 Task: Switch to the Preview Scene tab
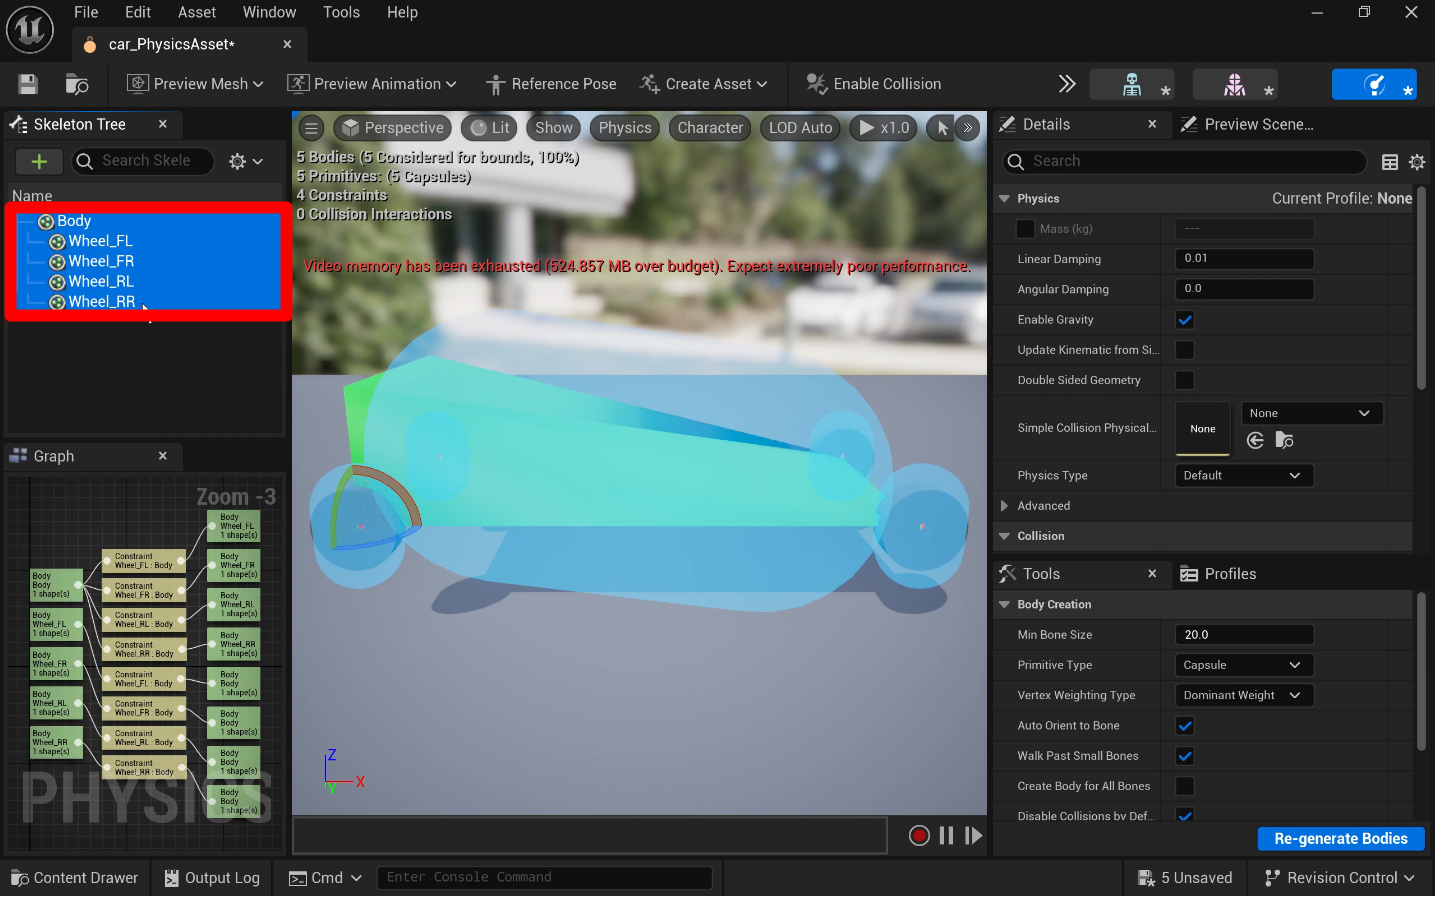click(x=1247, y=124)
